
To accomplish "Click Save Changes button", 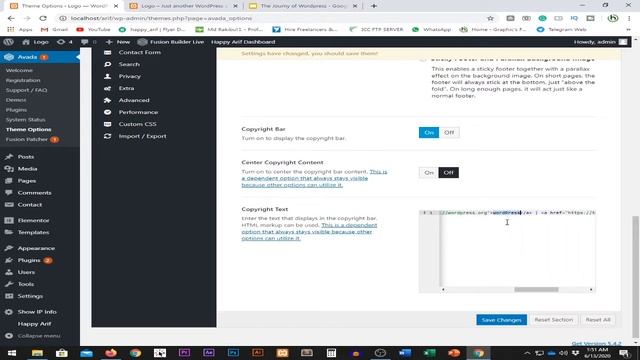I will (x=501, y=320).
